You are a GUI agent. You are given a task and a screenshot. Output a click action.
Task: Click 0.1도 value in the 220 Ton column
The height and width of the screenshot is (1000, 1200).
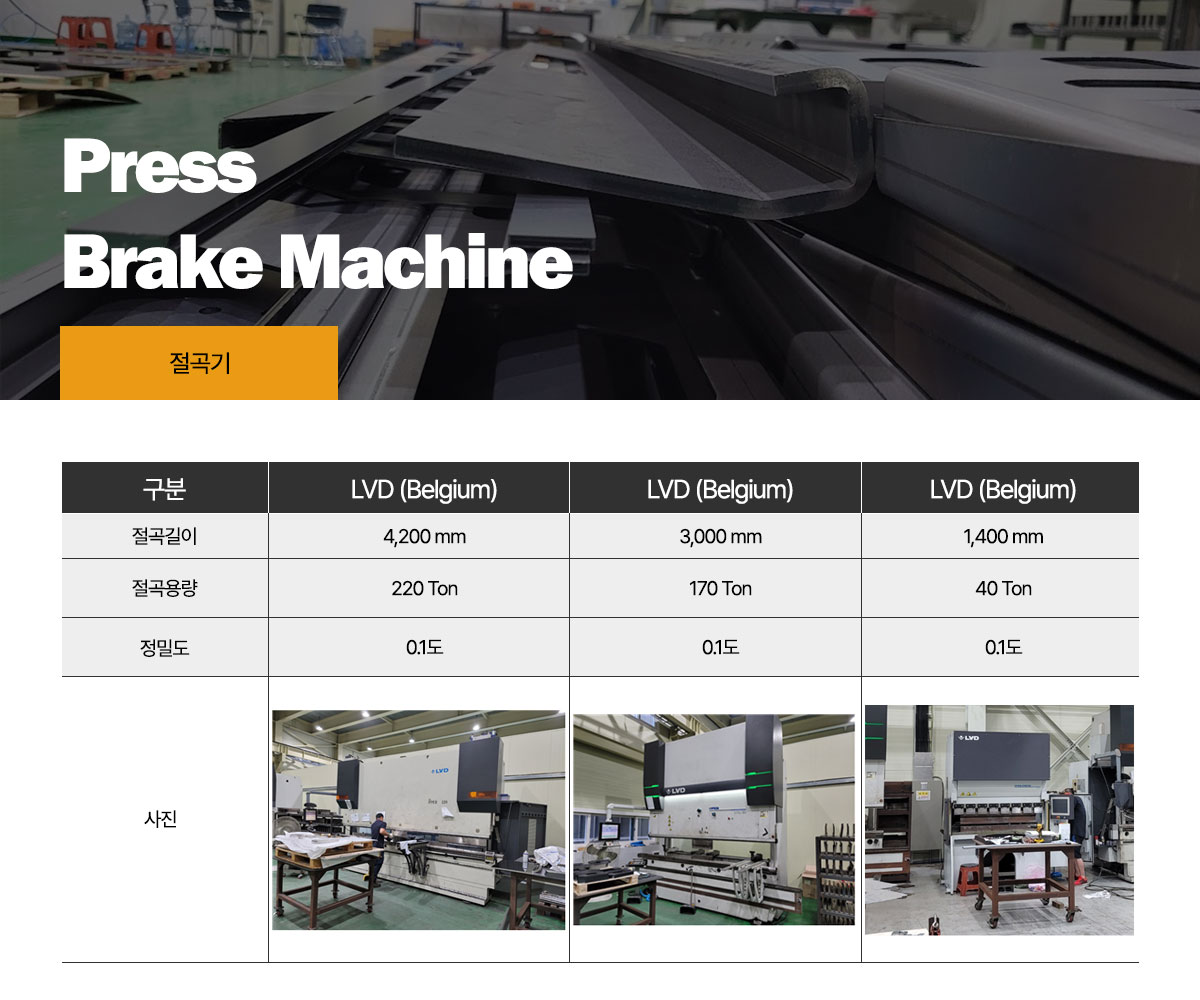click(424, 647)
